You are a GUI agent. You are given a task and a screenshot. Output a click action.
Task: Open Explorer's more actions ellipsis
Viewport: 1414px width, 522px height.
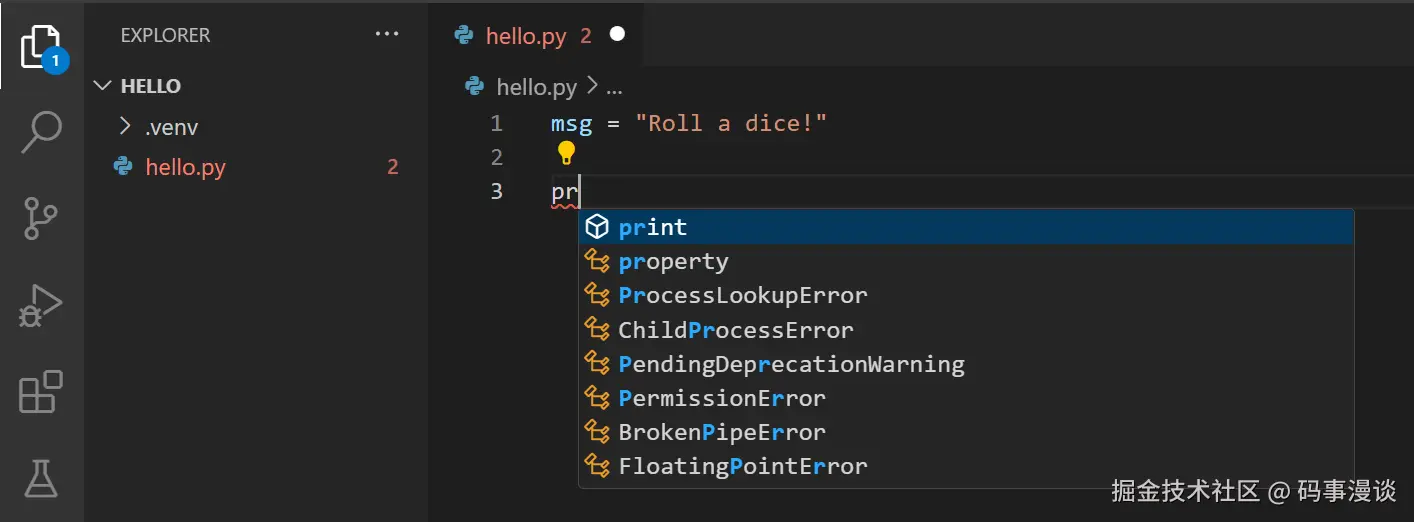pos(387,34)
